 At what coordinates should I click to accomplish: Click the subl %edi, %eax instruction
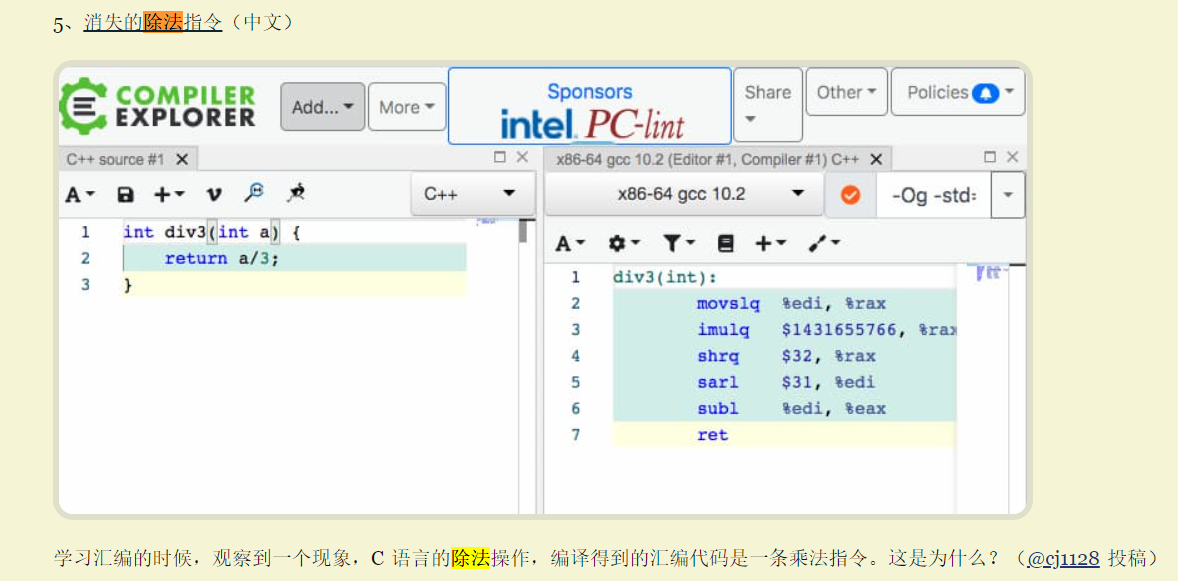point(791,409)
